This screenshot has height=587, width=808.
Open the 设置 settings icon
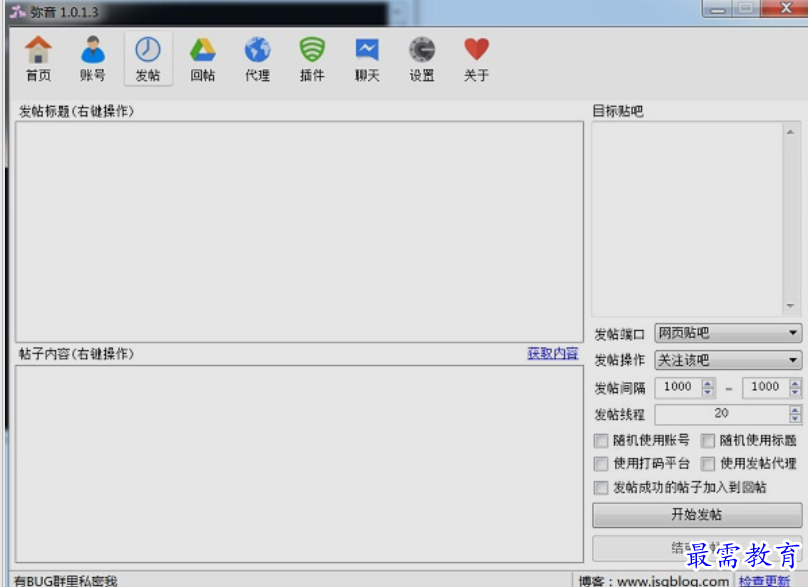point(422,59)
